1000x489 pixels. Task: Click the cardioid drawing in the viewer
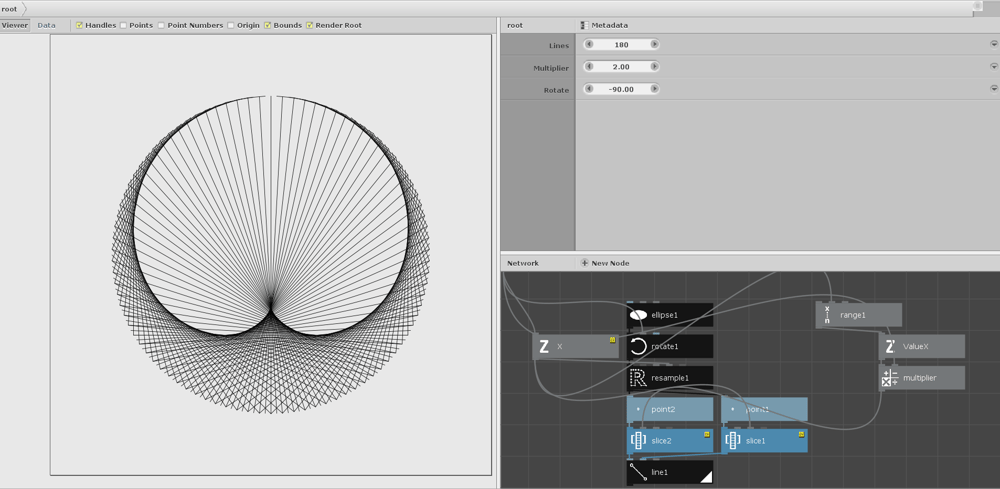pos(271,254)
